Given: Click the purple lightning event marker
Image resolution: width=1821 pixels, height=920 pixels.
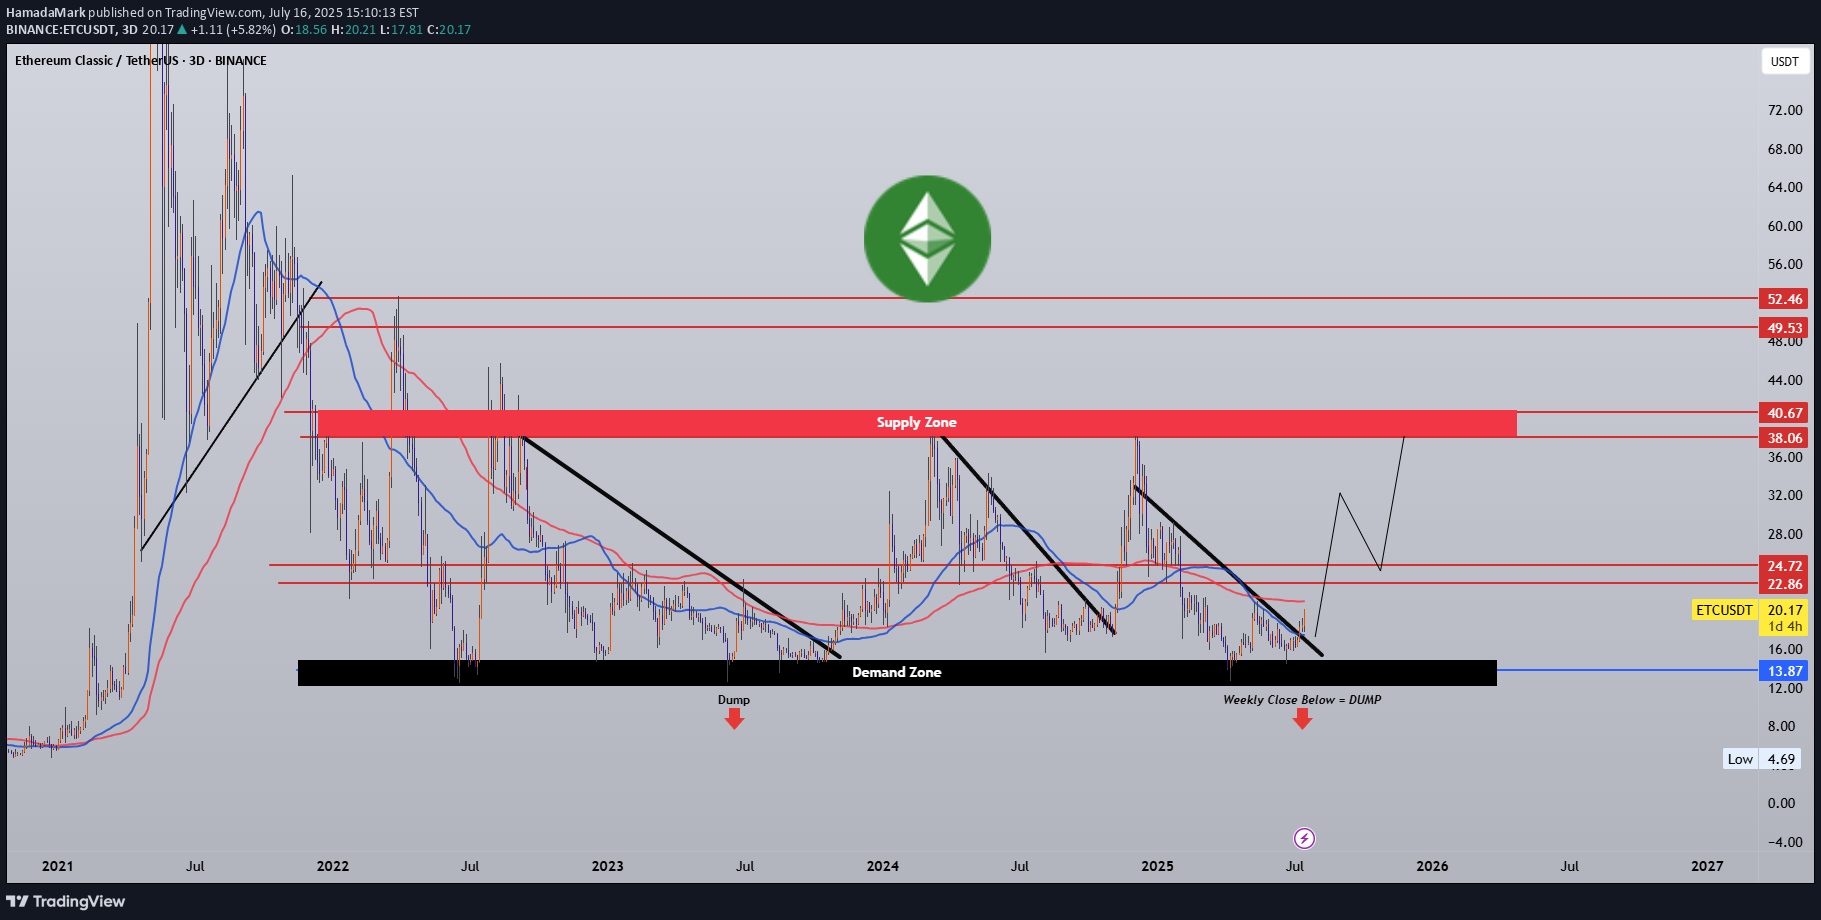Looking at the screenshot, I should [x=1304, y=838].
